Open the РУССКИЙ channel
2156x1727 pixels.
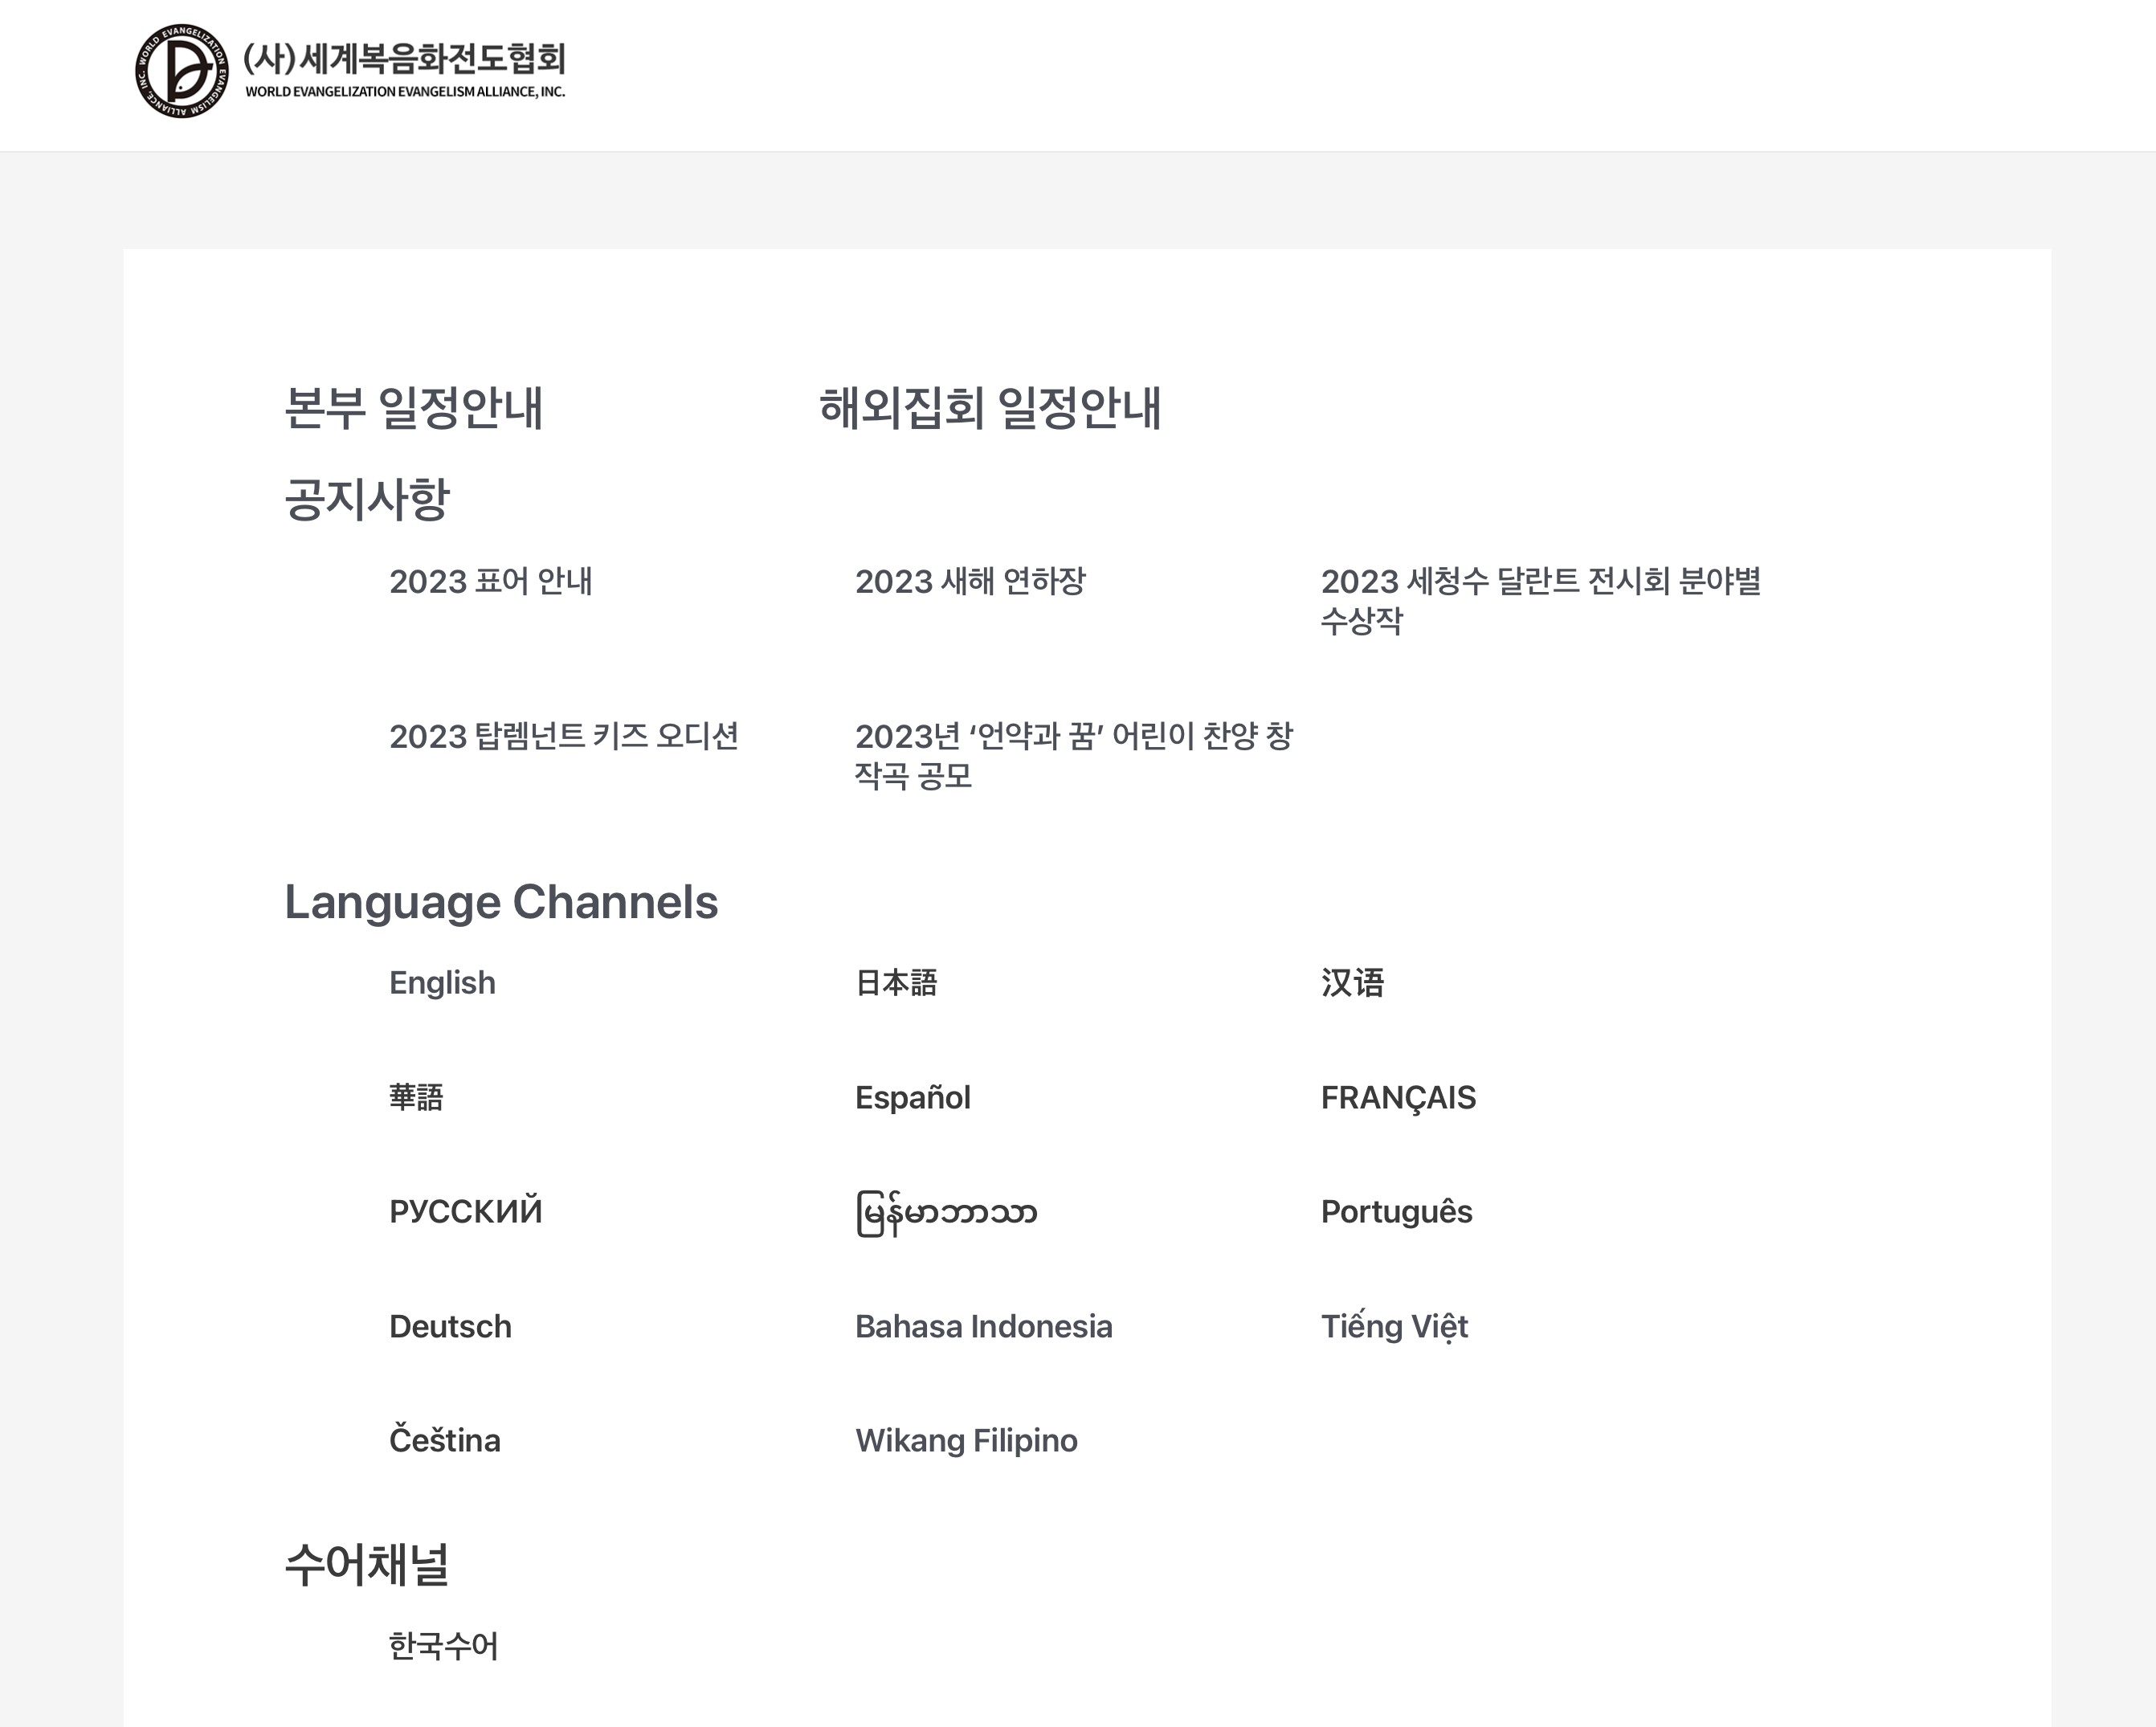click(465, 1212)
